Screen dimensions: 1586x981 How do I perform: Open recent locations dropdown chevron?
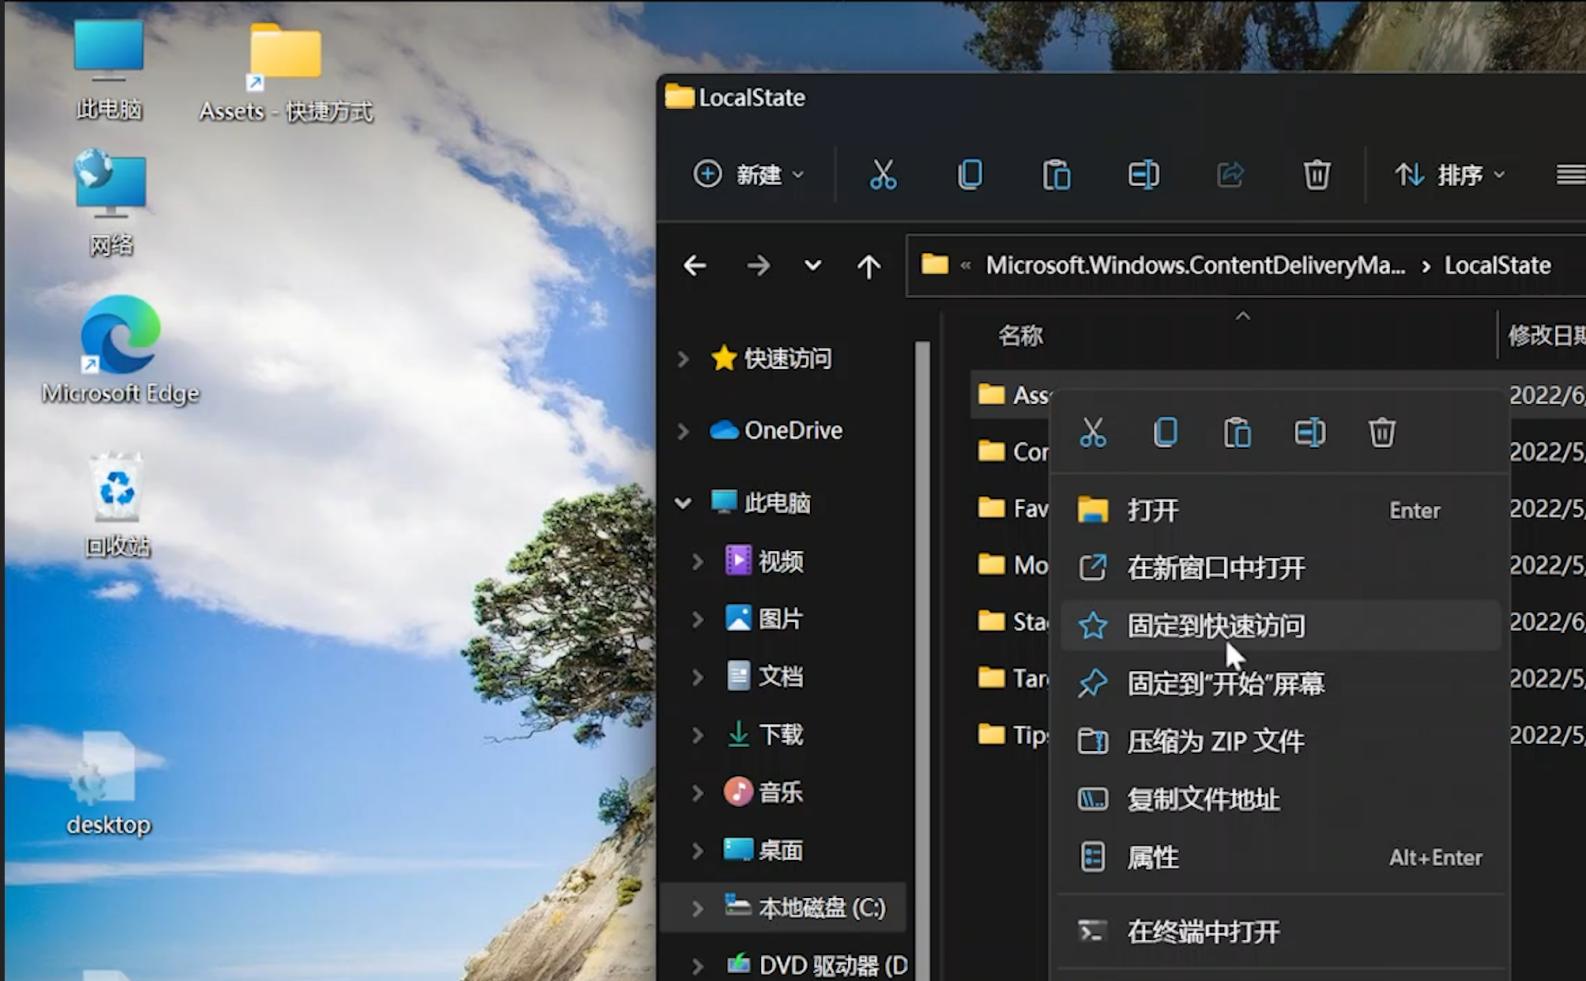click(x=813, y=266)
